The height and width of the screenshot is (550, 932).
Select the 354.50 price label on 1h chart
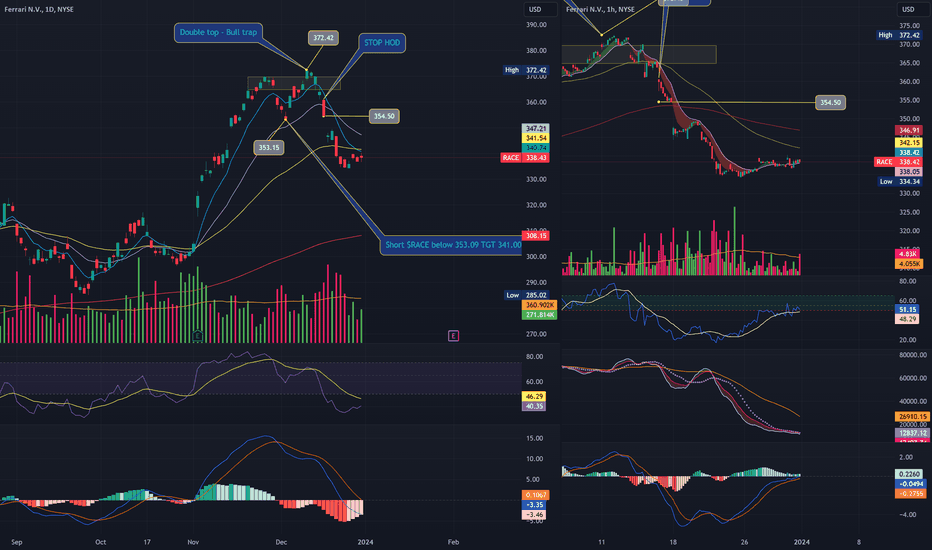(x=830, y=102)
